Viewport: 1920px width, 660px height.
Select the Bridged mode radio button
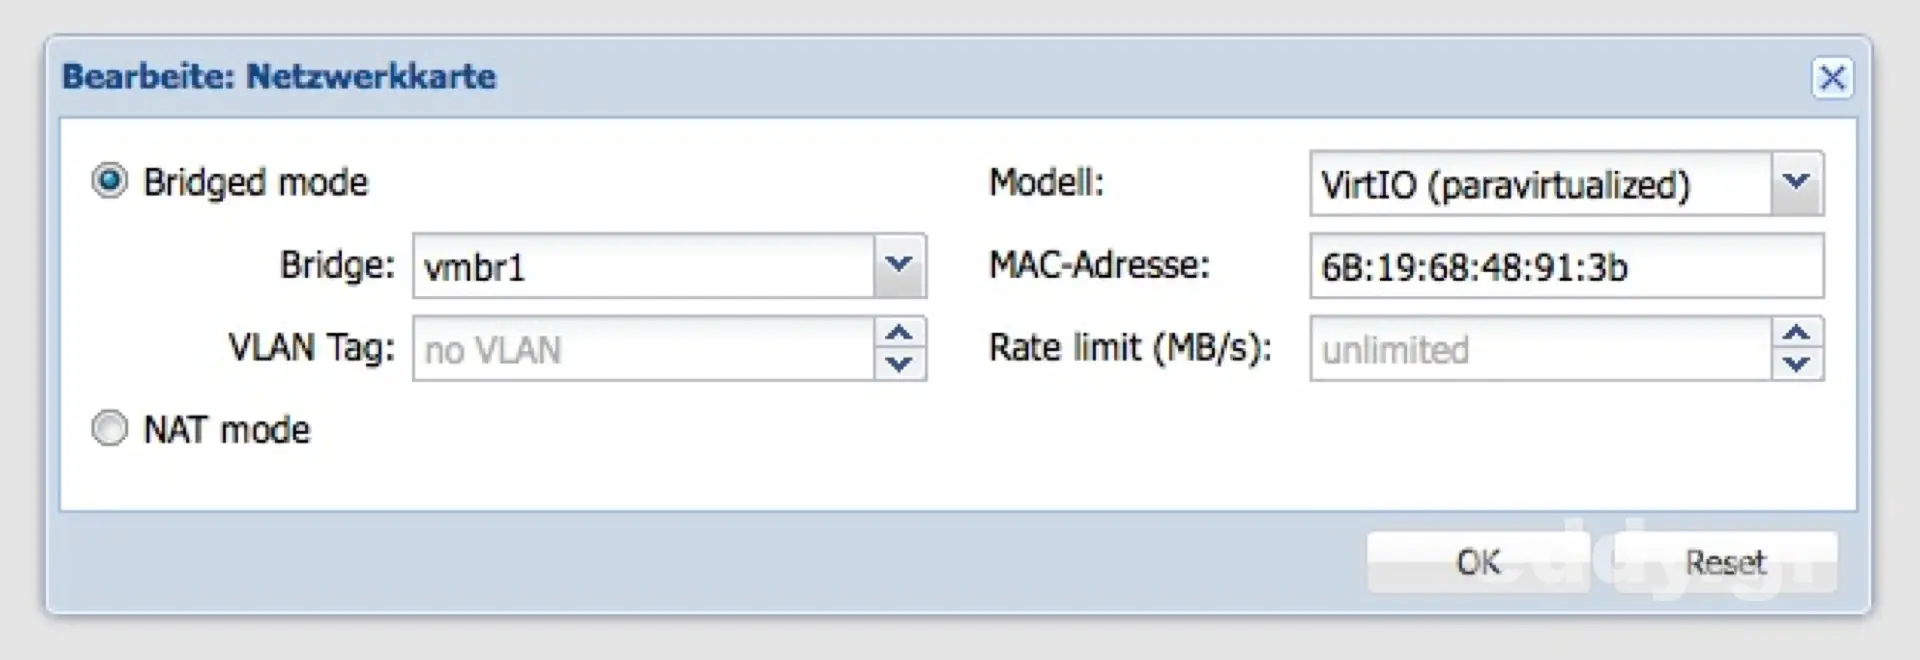110,182
